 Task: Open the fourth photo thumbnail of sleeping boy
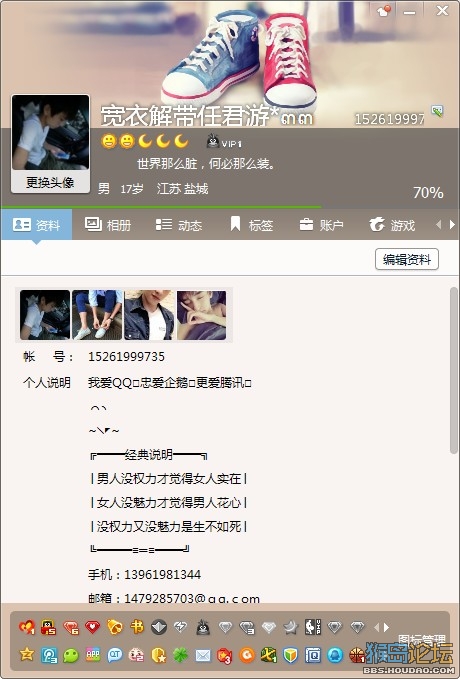(x=201, y=315)
